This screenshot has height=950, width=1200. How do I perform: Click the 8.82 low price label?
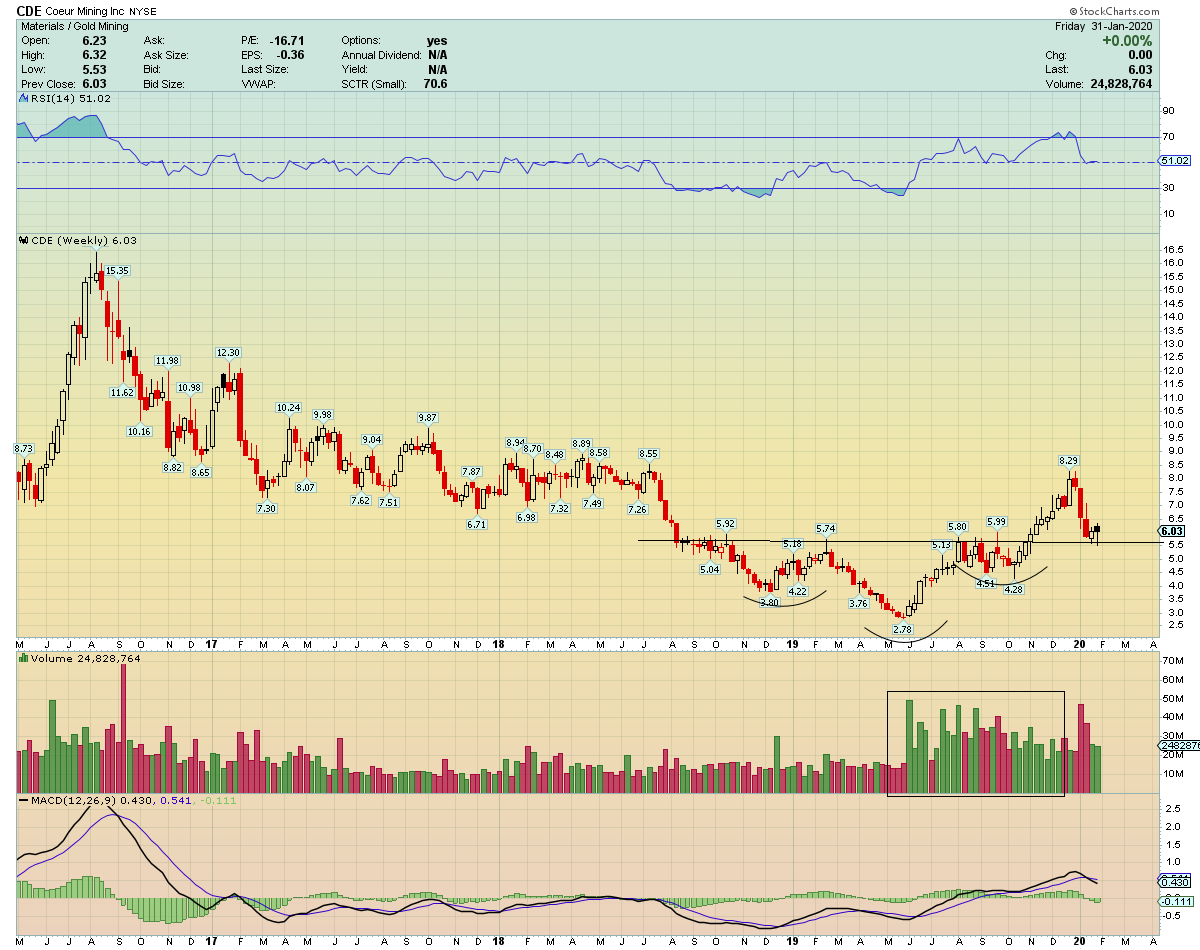coord(172,467)
